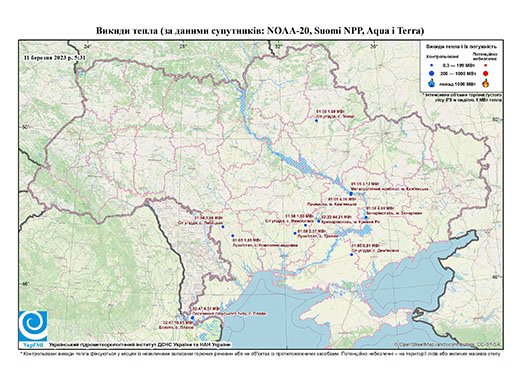The height and width of the screenshot is (368, 520).
Task: Click the blue marker below the 01:00 0,91 МВт label
Action: (x=351, y=255)
